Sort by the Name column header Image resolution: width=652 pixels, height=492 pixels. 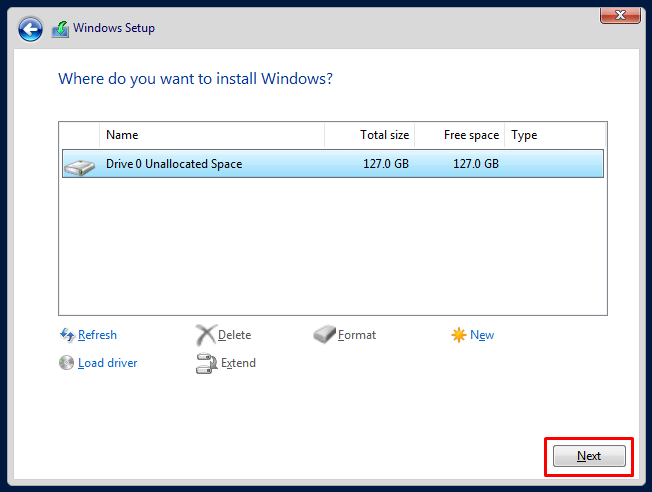[212, 135]
